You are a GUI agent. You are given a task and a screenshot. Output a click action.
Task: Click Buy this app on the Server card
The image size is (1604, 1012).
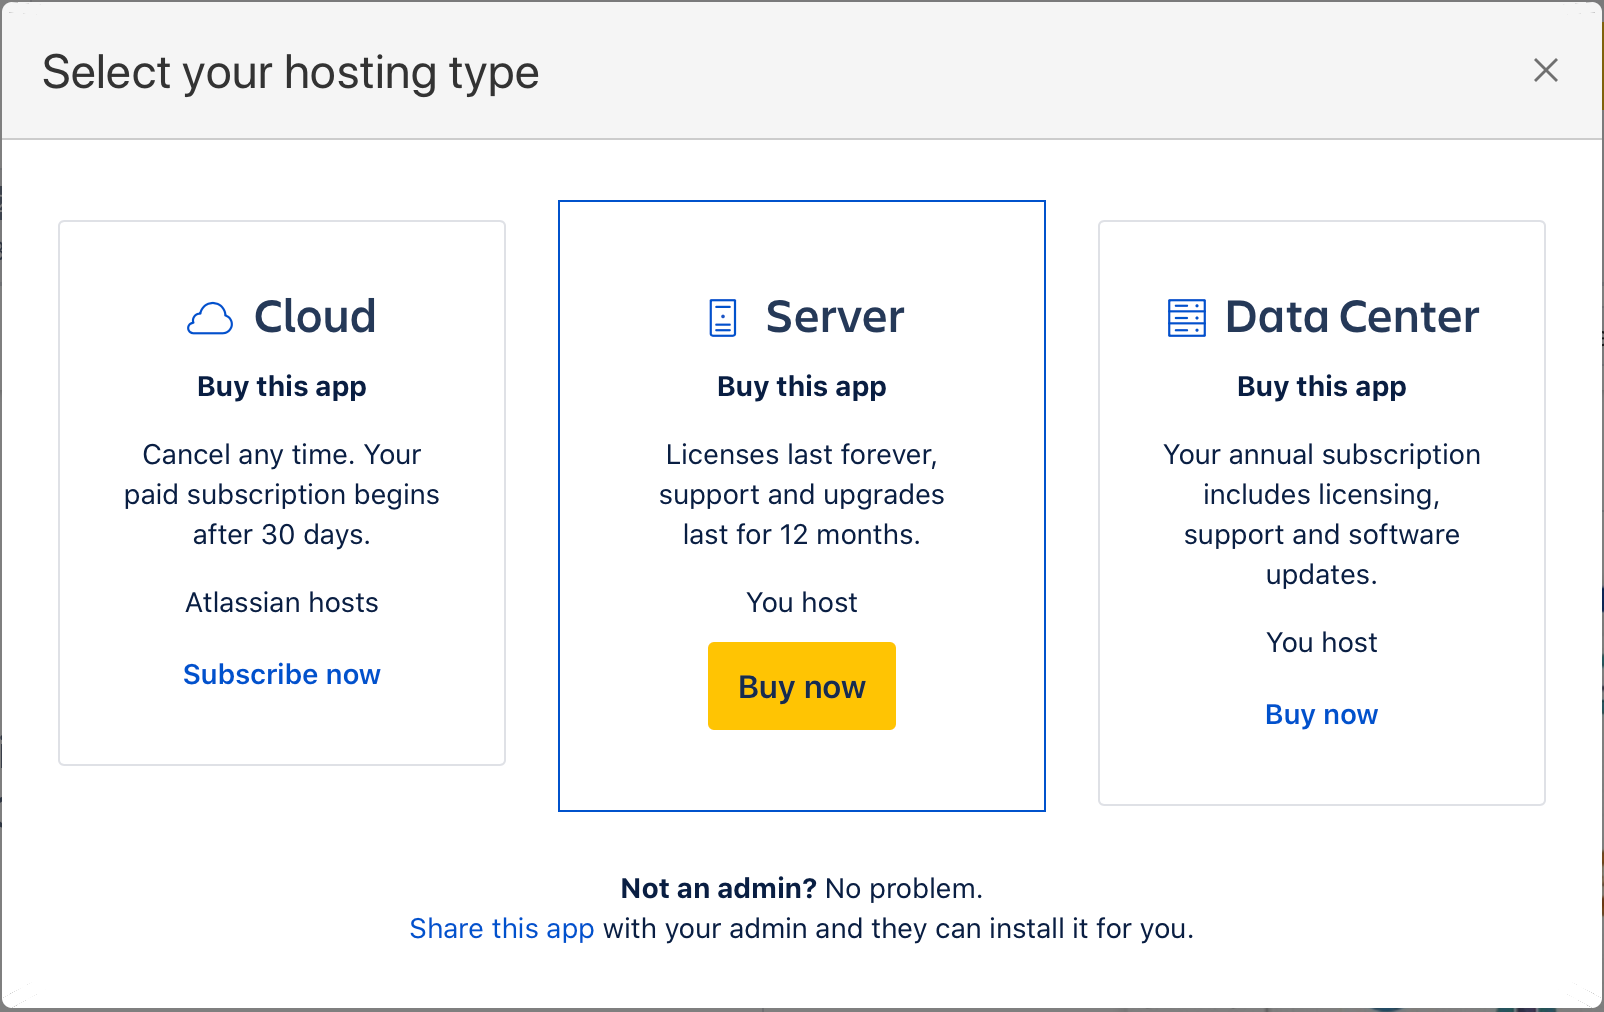tap(801, 386)
